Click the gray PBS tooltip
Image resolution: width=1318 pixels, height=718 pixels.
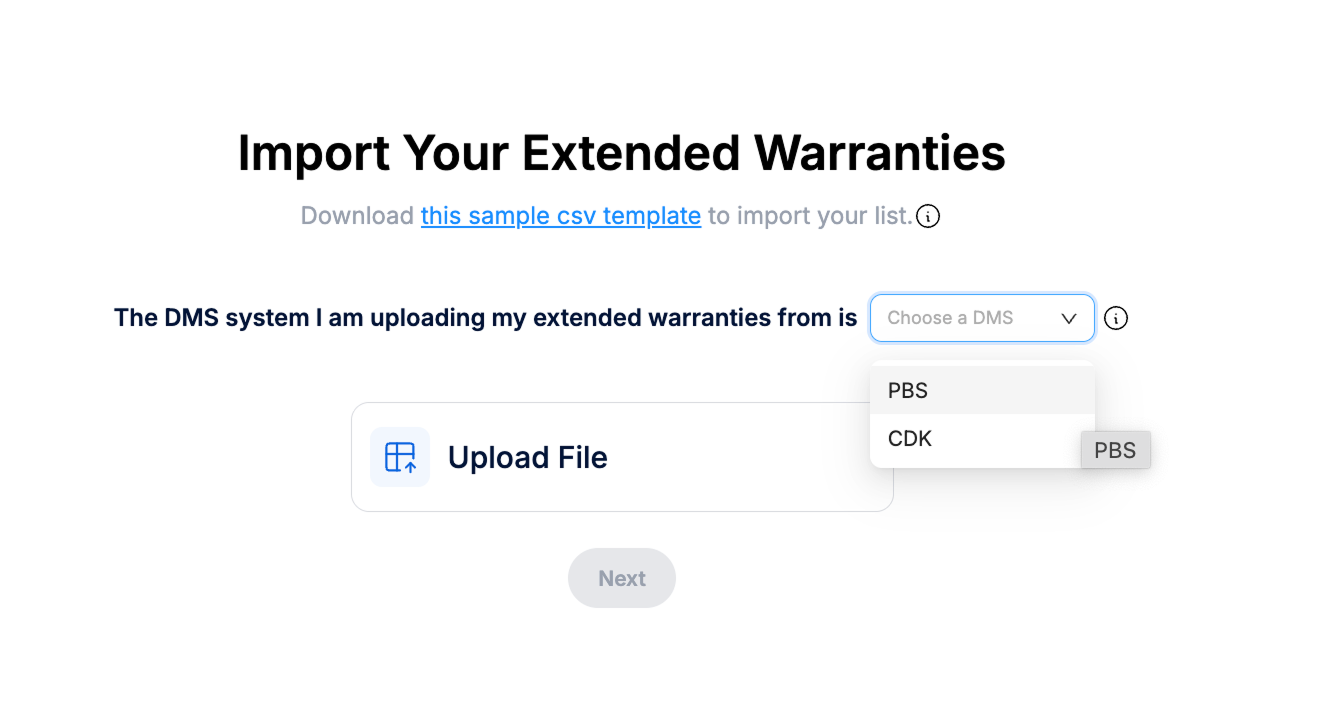pyautogui.click(x=1115, y=450)
